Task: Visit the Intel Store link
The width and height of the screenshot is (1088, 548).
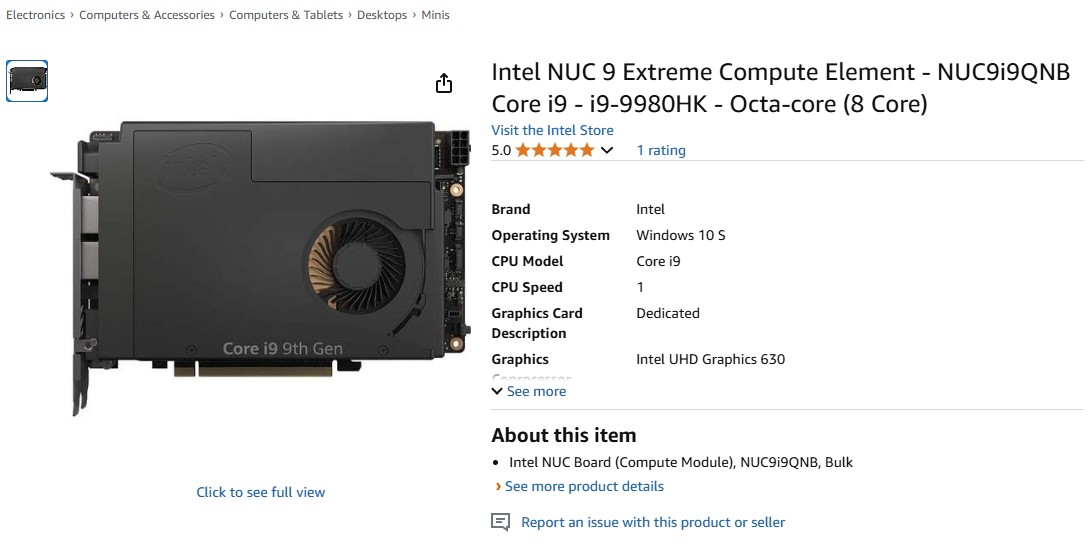Action: click(x=552, y=130)
